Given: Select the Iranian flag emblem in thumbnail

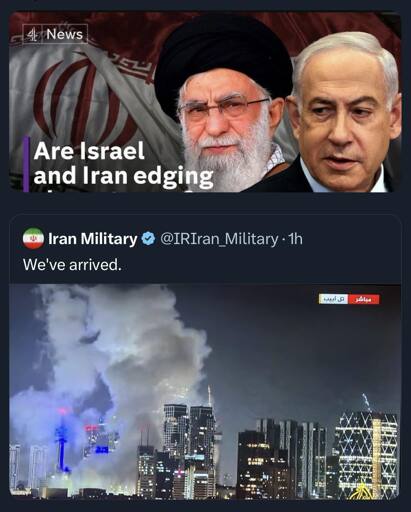Looking at the screenshot, I should coord(81,99).
